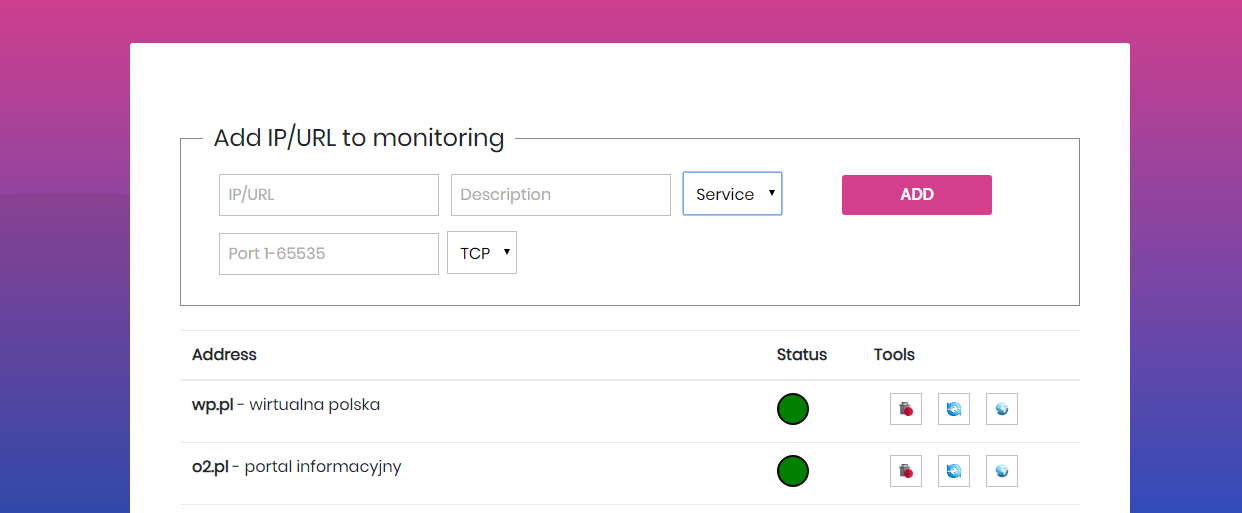Open the Service dropdown

pos(733,194)
